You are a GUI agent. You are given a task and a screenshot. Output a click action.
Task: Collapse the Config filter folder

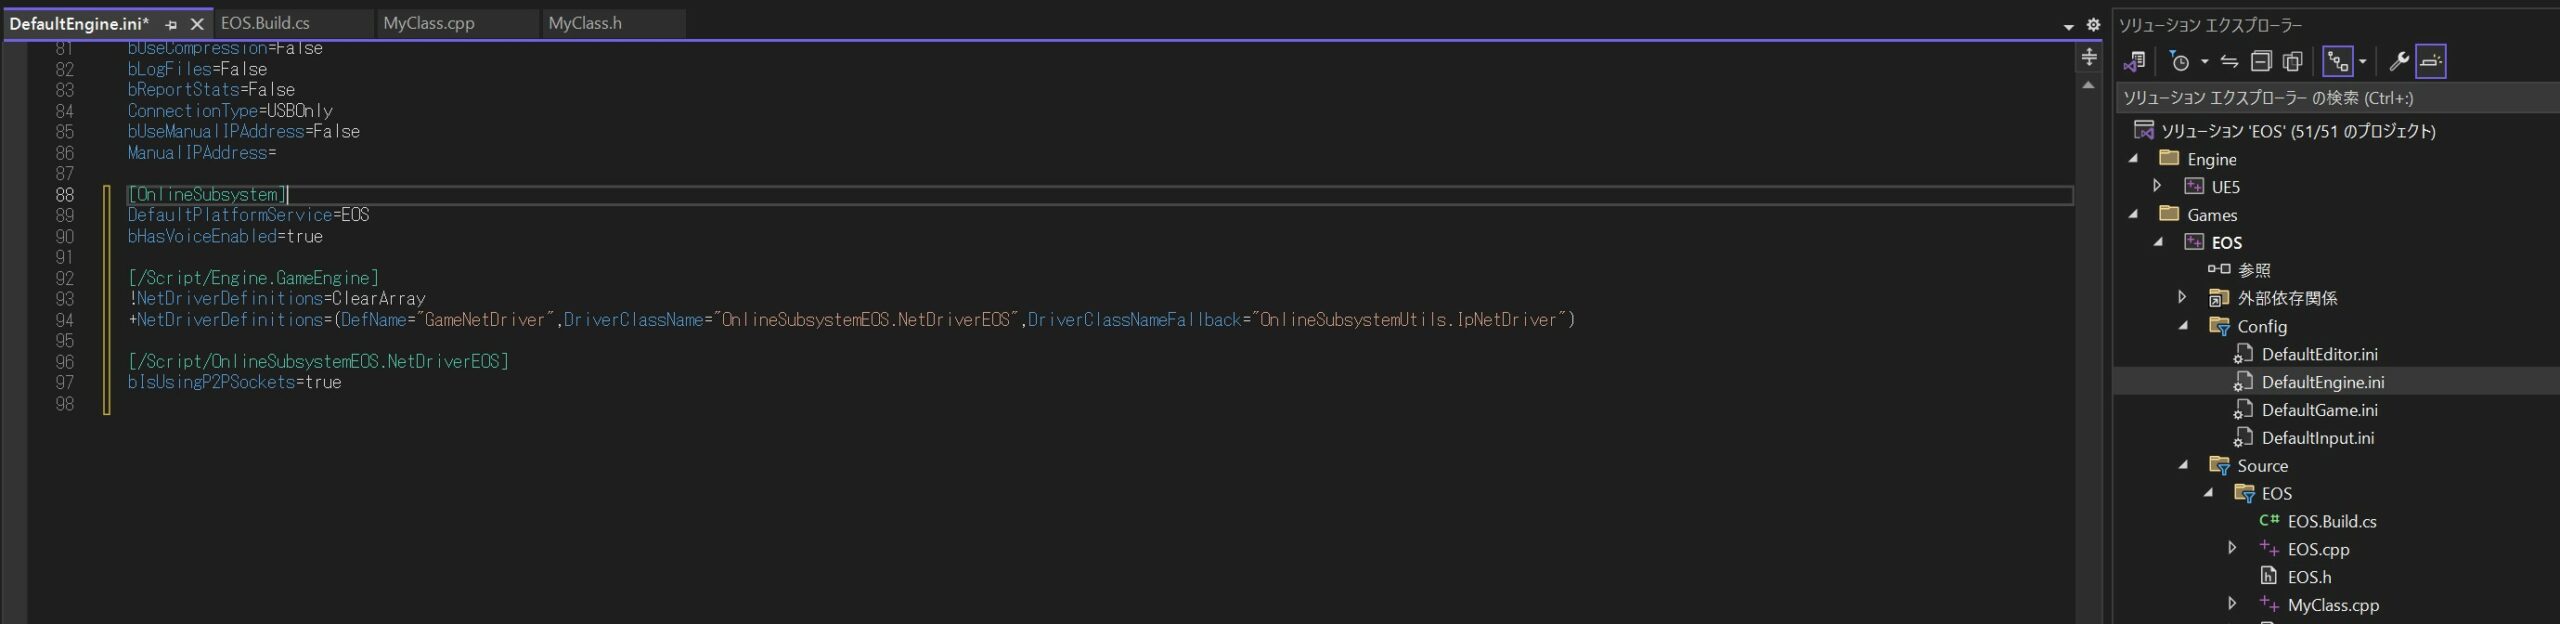[2183, 325]
